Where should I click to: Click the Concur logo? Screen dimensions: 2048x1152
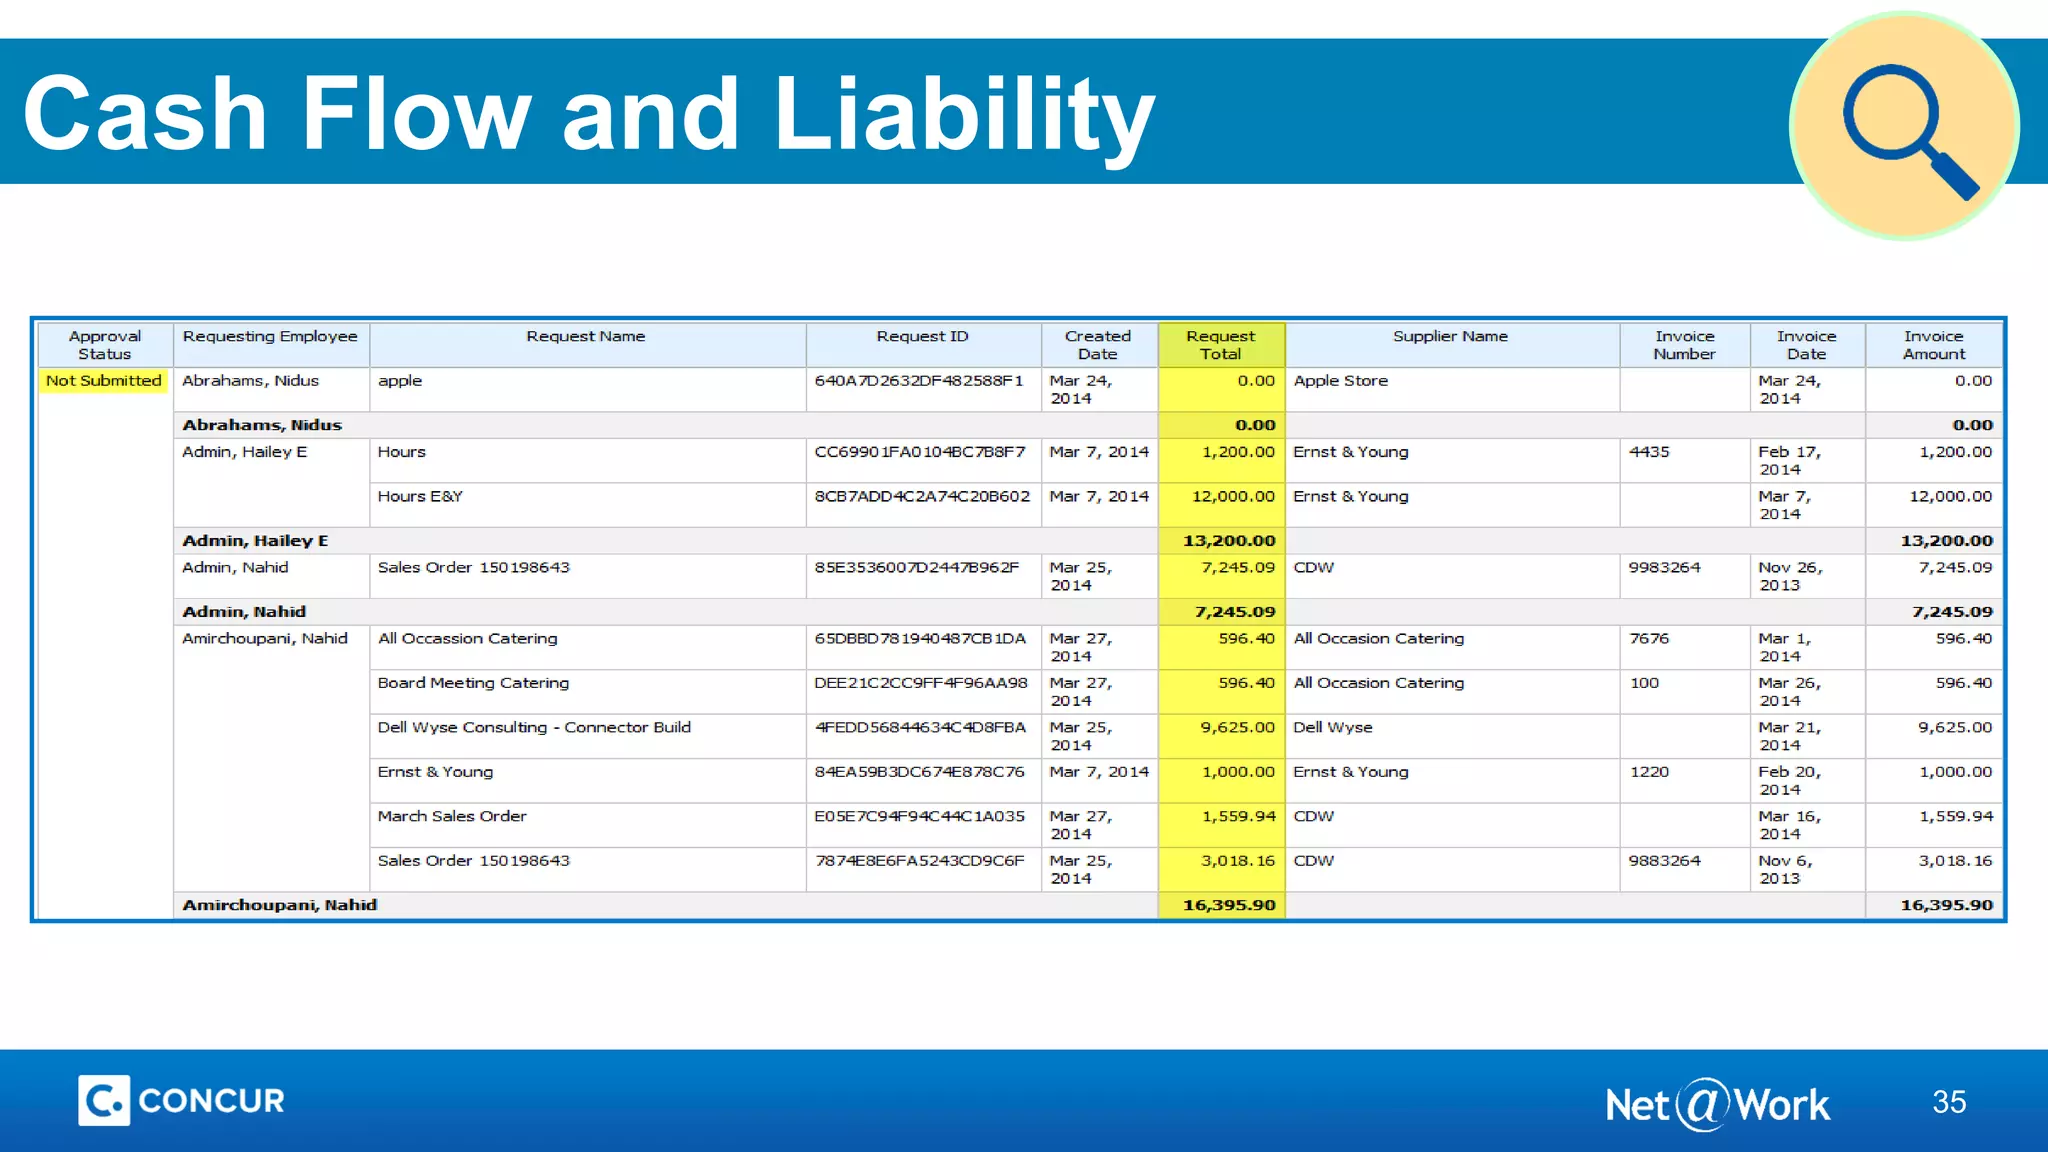pos(182,1100)
